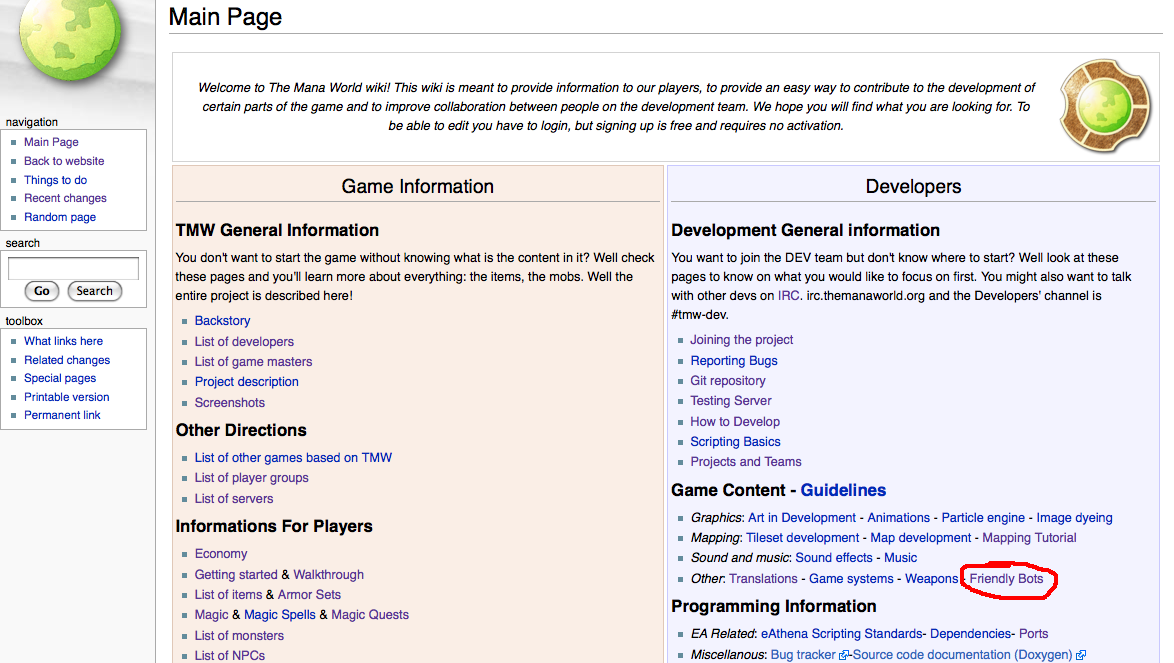Open external link icon after Bug tracker
1174x663 pixels.
tap(844, 655)
